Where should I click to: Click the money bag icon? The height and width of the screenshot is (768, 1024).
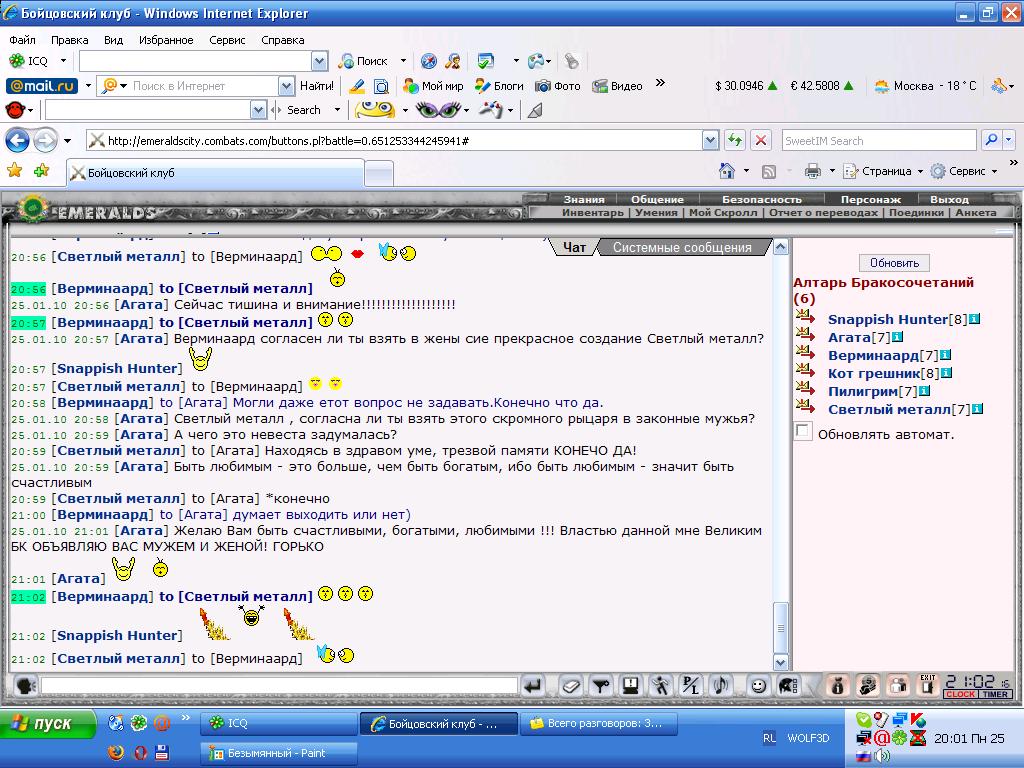838,686
